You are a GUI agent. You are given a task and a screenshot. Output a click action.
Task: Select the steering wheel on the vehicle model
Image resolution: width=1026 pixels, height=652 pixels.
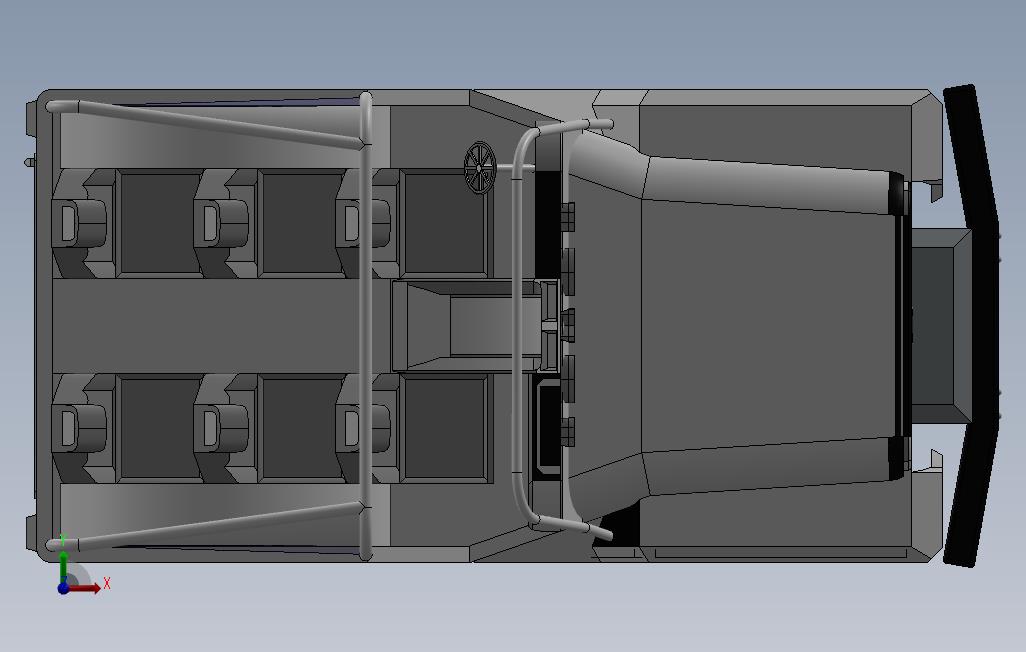480,168
